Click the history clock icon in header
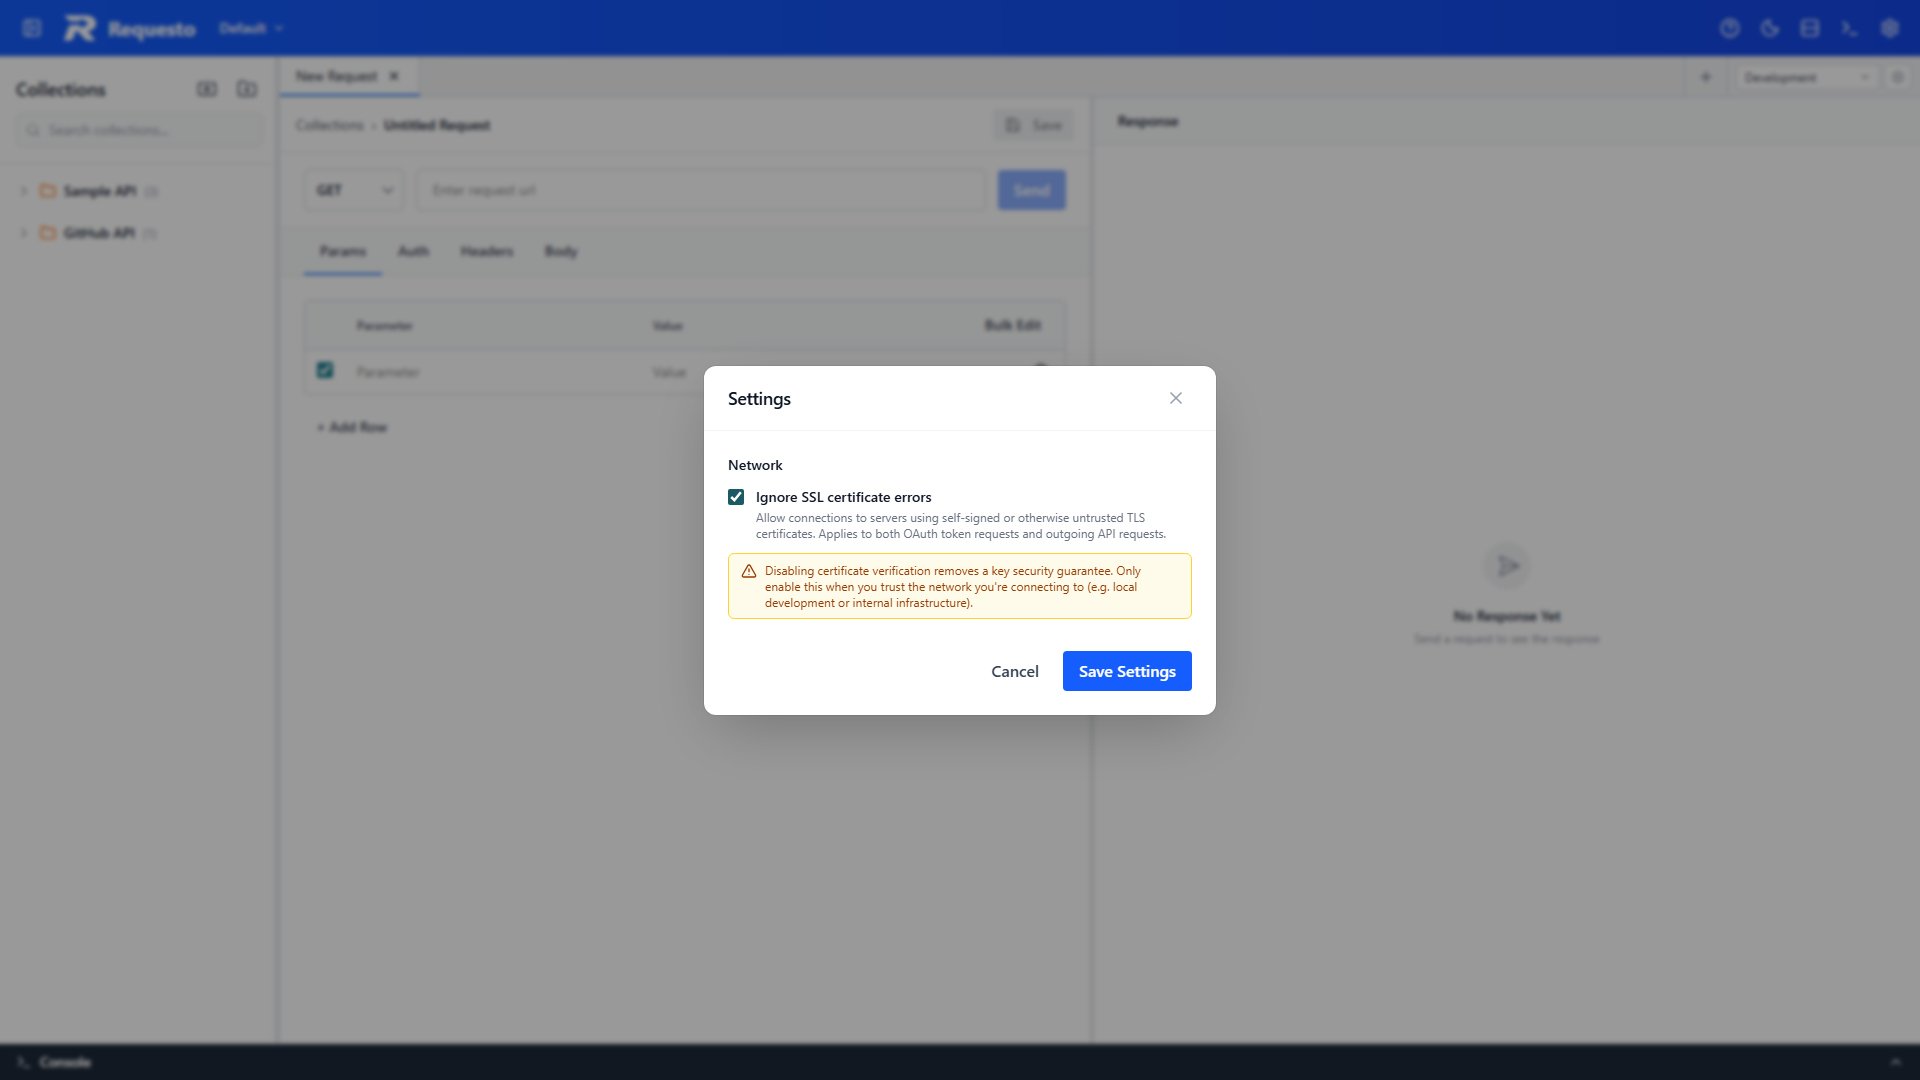This screenshot has width=1920, height=1080. click(x=1729, y=28)
